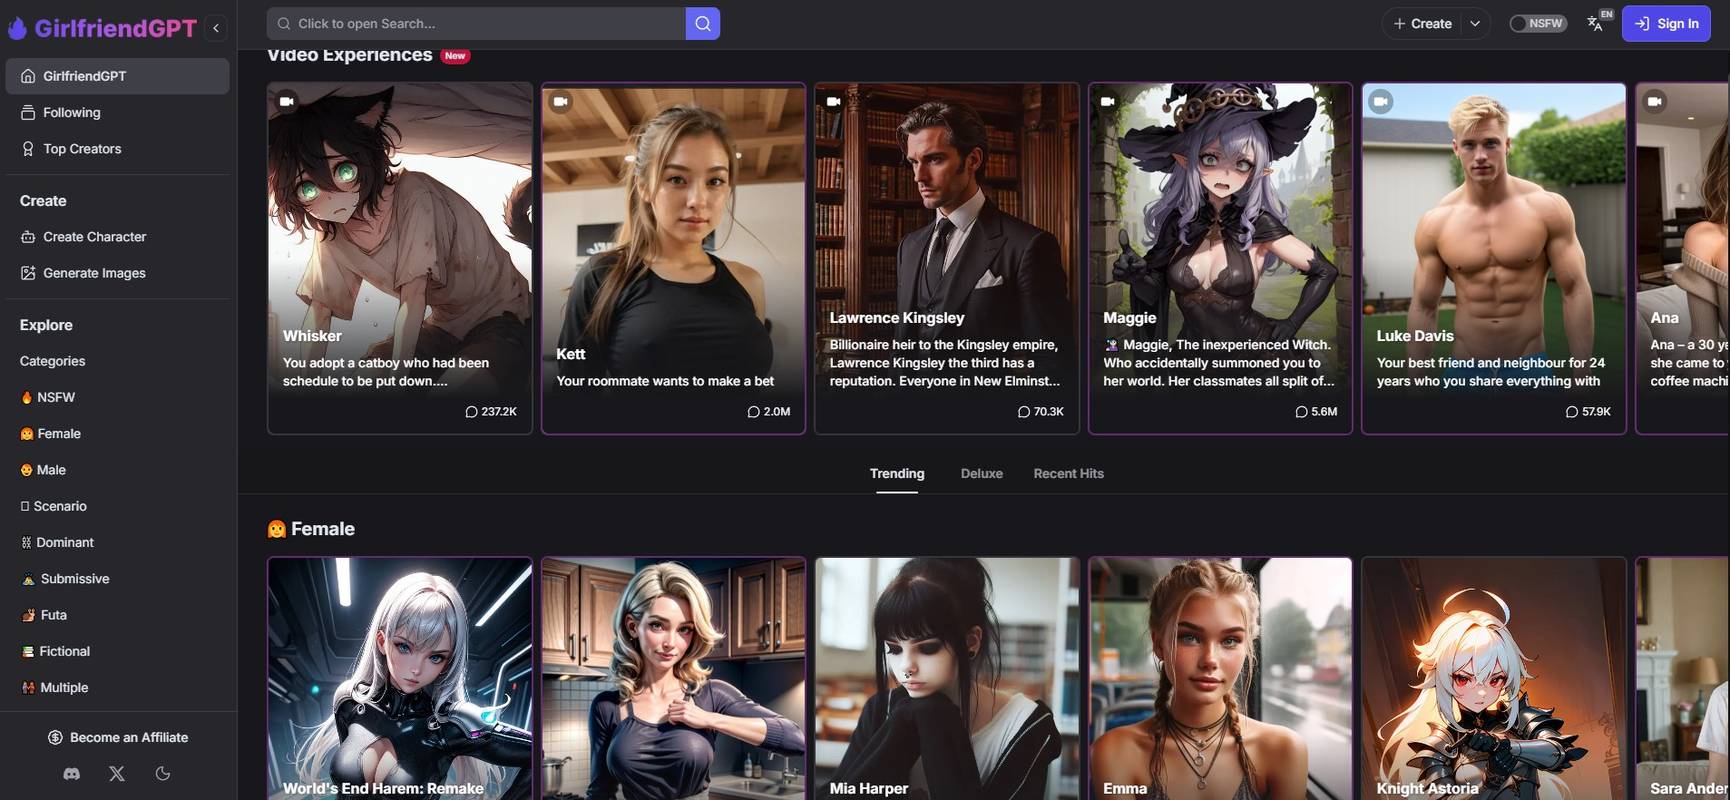Image resolution: width=1730 pixels, height=800 pixels.
Task: Click the video camera icon on Kett card
Action: [561, 101]
